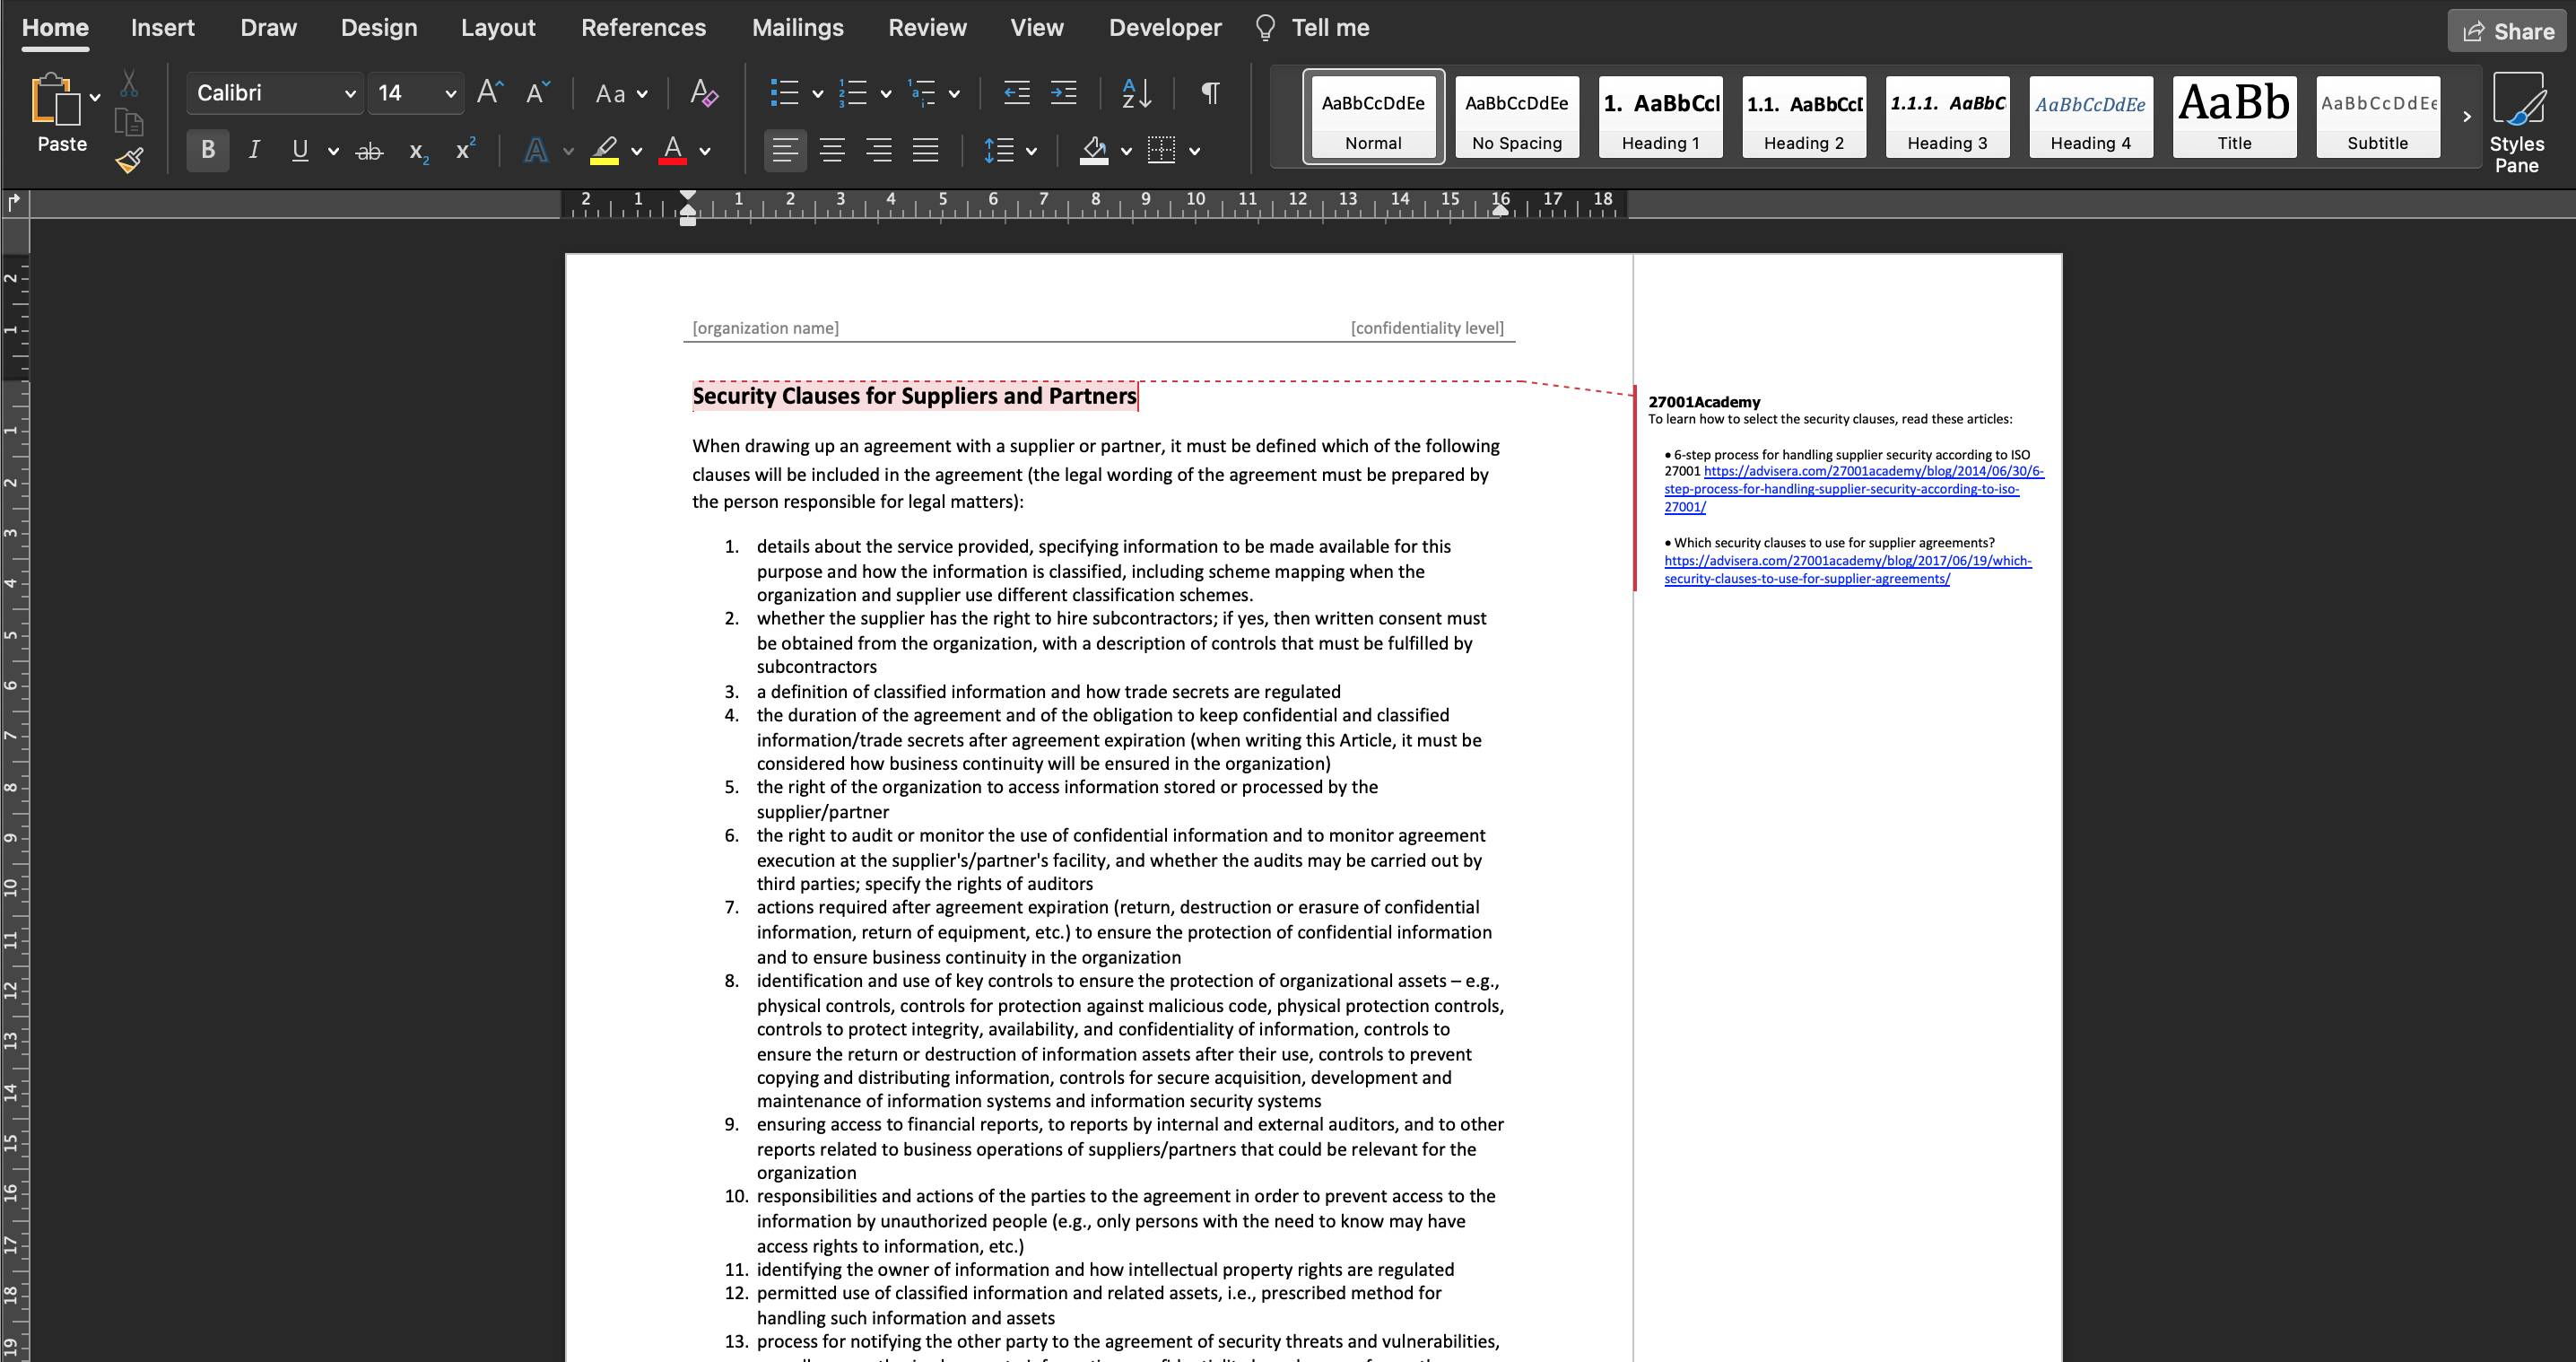Screen dimensions: 2576x1362
Task: Toggle bold formatting
Action: [208, 150]
